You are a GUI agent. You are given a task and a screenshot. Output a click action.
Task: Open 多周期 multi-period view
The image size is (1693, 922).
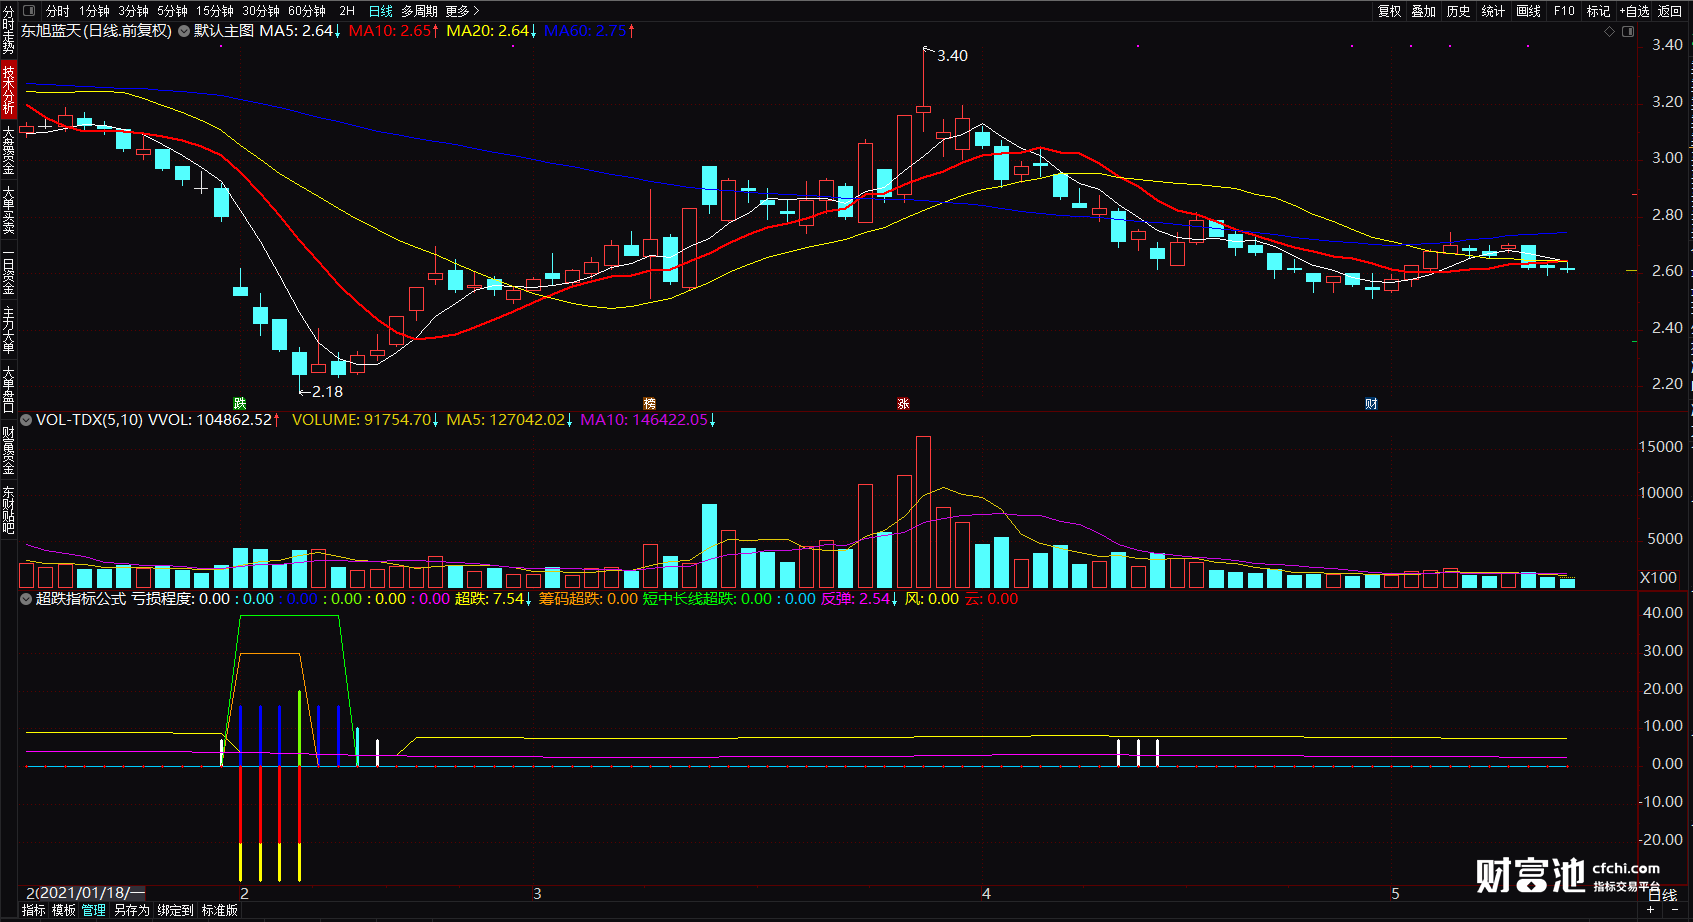(x=420, y=11)
